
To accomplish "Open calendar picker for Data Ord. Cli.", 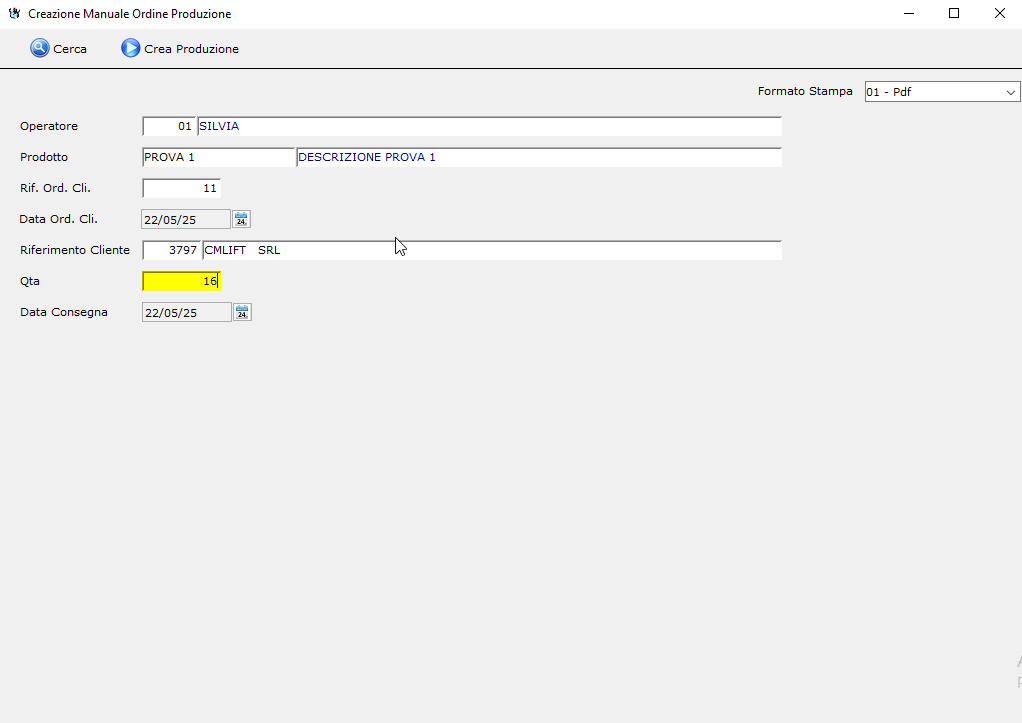I will coord(241,219).
